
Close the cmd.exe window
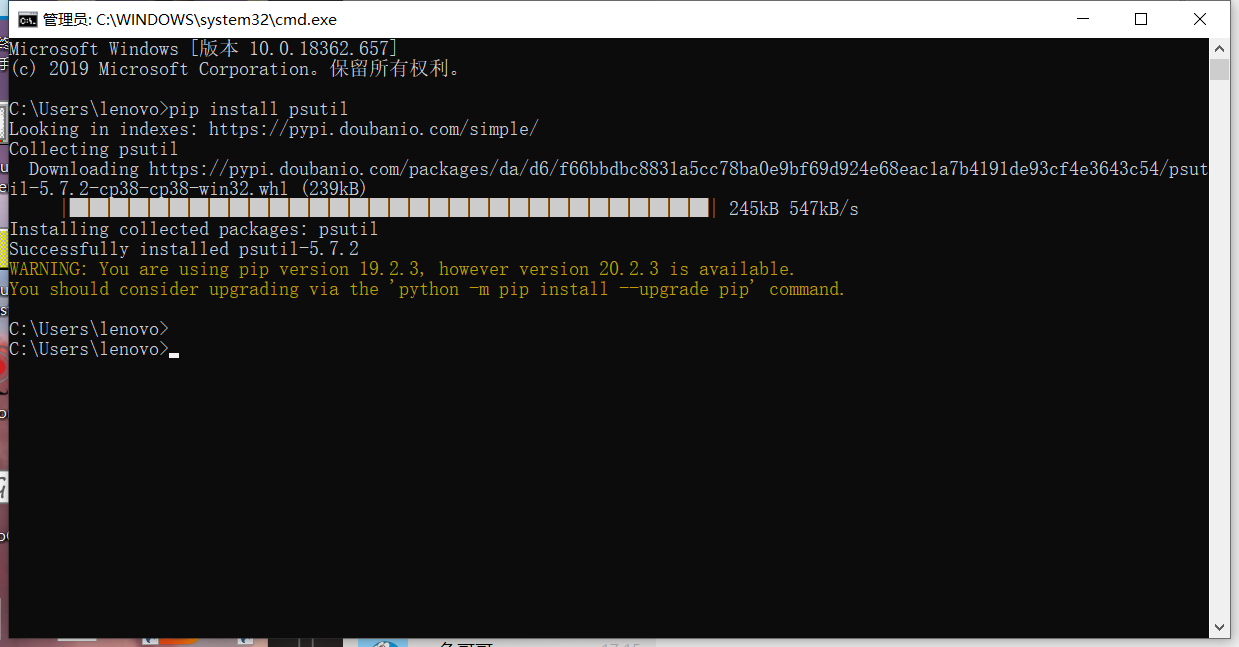coord(1200,19)
